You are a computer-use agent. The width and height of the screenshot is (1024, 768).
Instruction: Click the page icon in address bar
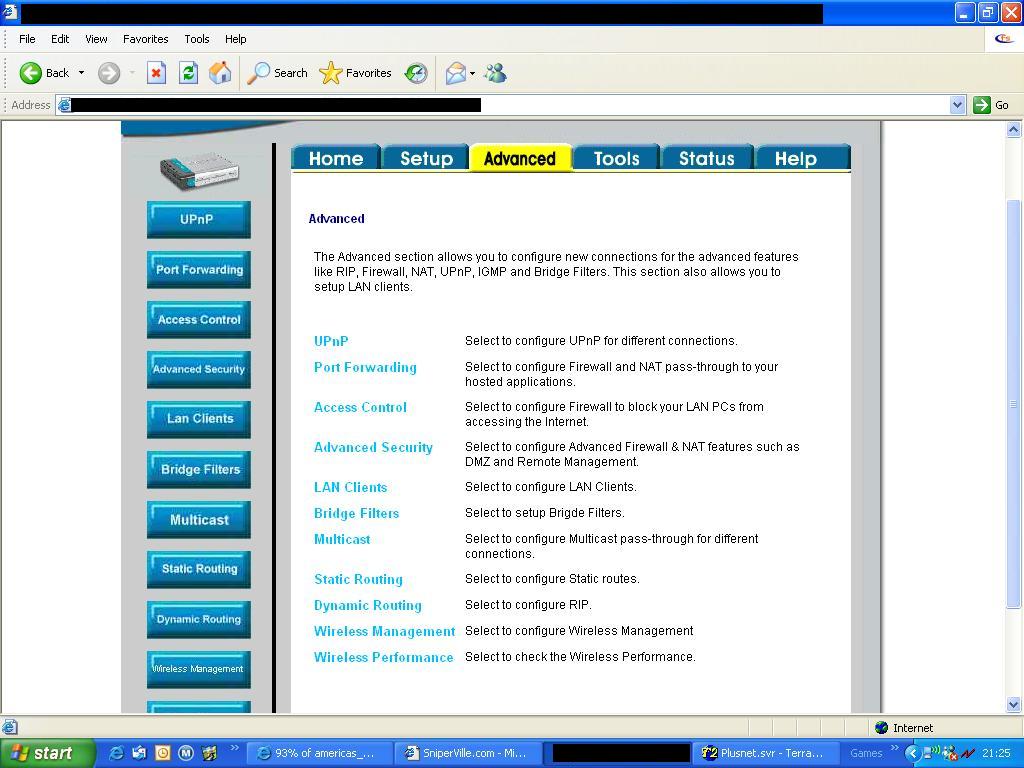[x=64, y=104]
